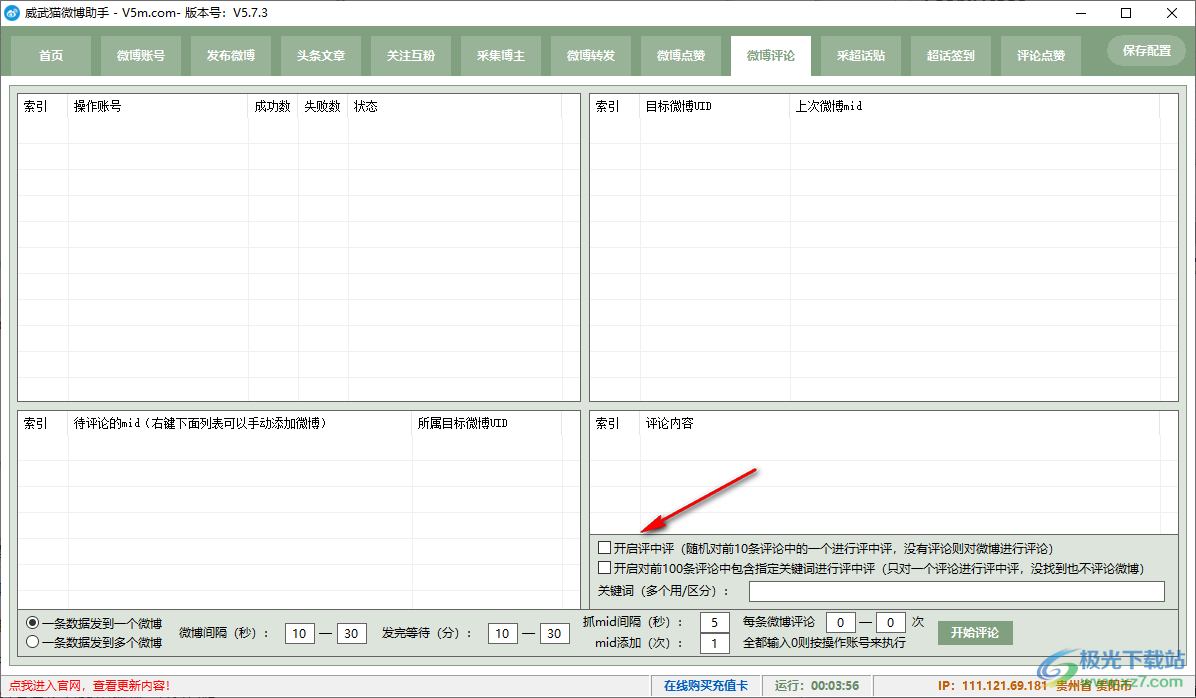Click the IP address in status bar
Screen dimensions: 1196x698
pos(992,686)
